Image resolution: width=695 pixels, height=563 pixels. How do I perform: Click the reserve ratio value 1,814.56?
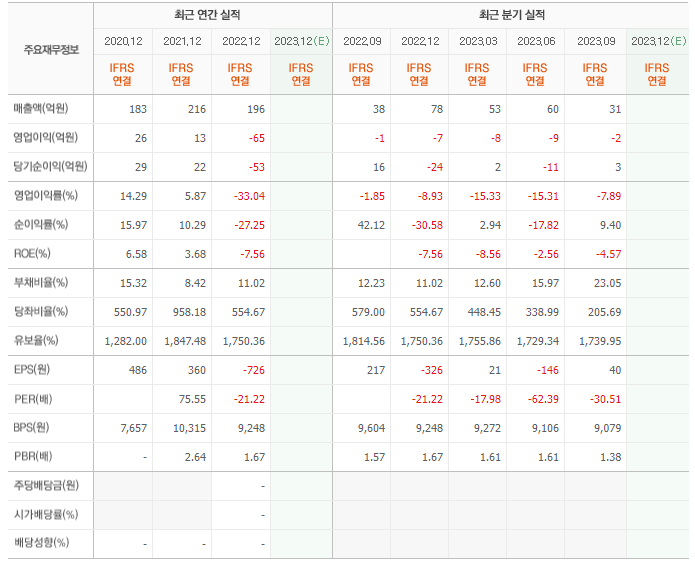click(x=364, y=341)
